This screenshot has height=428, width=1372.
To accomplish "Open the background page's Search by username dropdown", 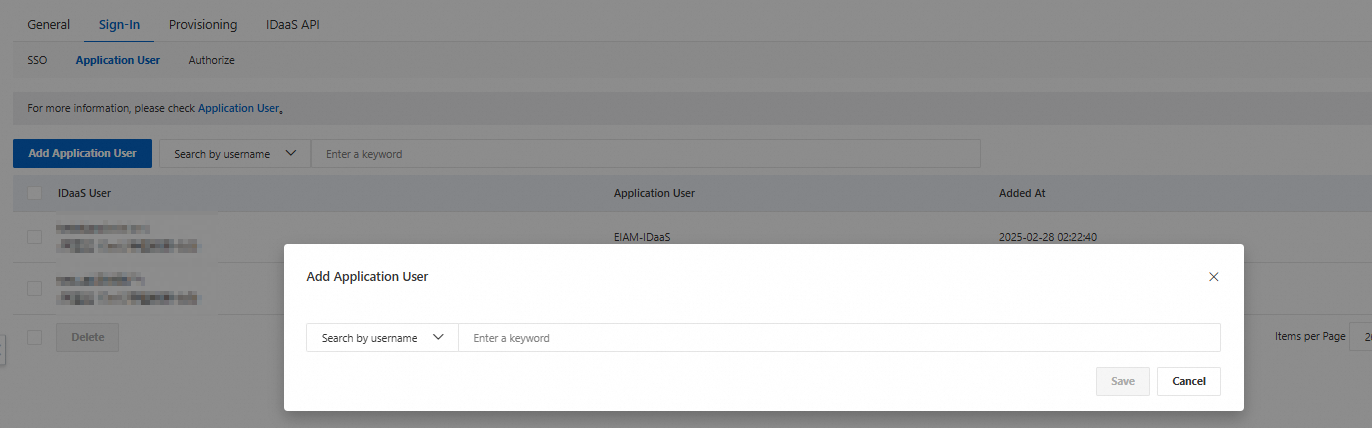I will 235,154.
